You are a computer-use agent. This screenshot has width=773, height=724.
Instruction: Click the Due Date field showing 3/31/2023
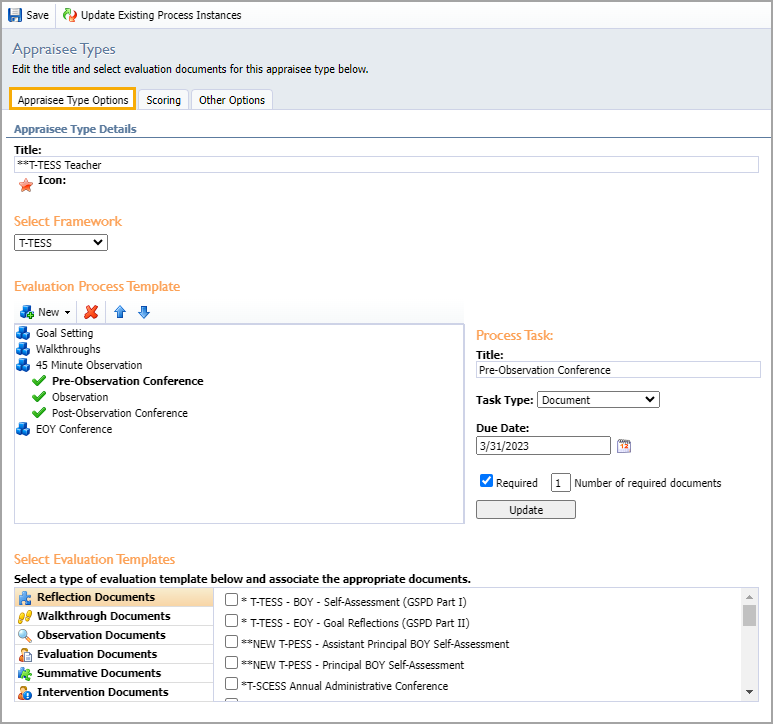tap(543, 446)
